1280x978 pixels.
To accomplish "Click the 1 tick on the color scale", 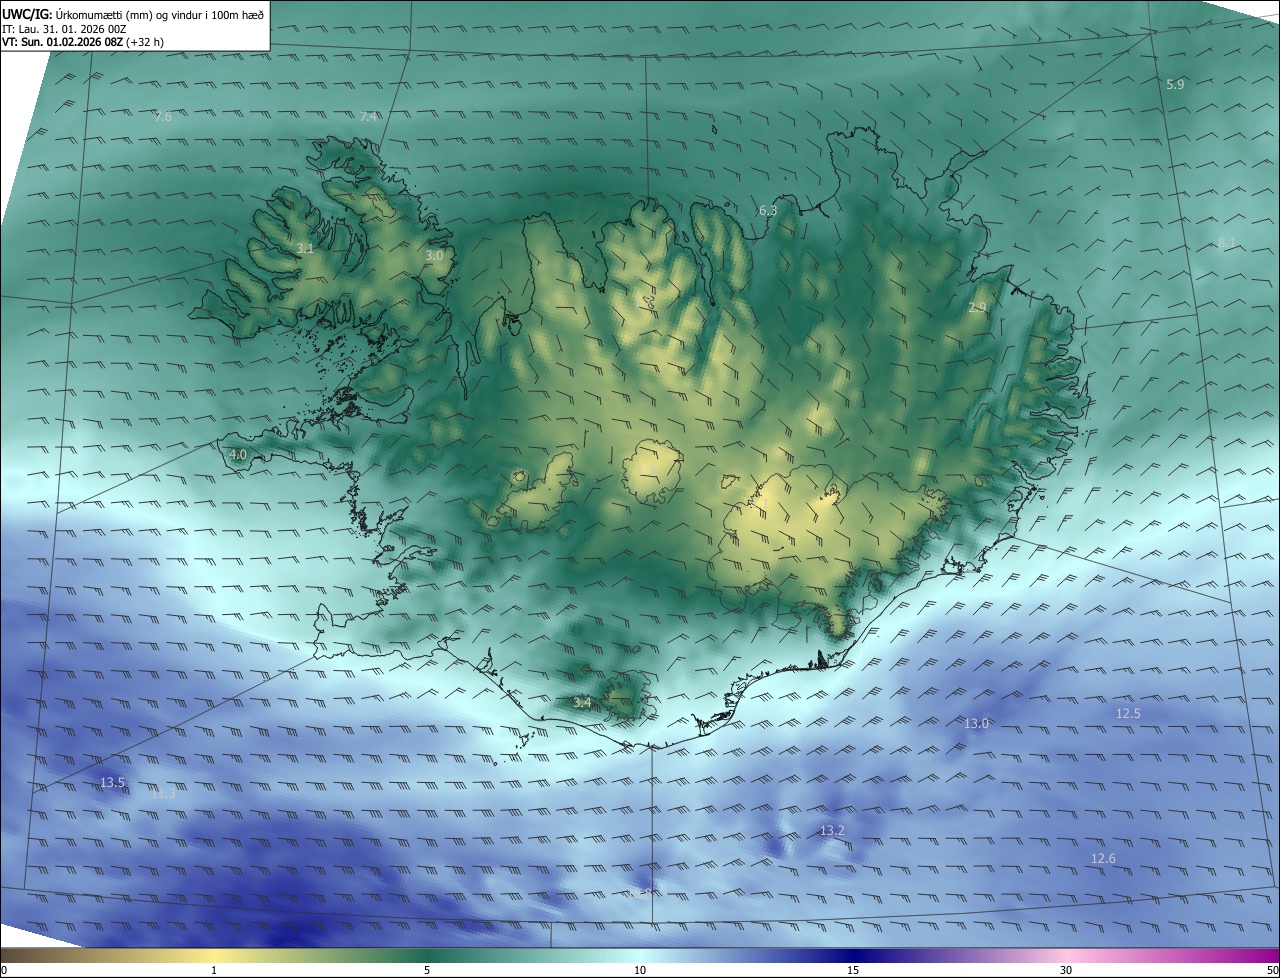I will click(x=214, y=970).
